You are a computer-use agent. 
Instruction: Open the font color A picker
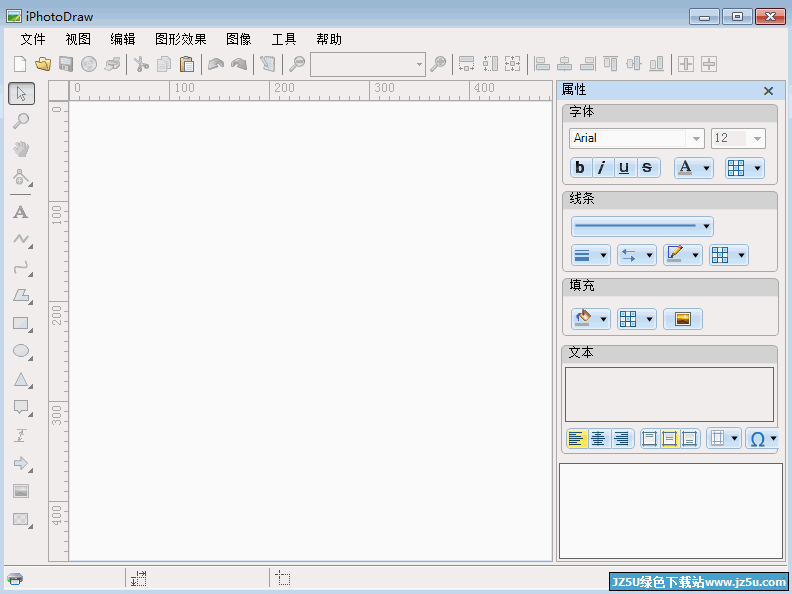click(694, 168)
